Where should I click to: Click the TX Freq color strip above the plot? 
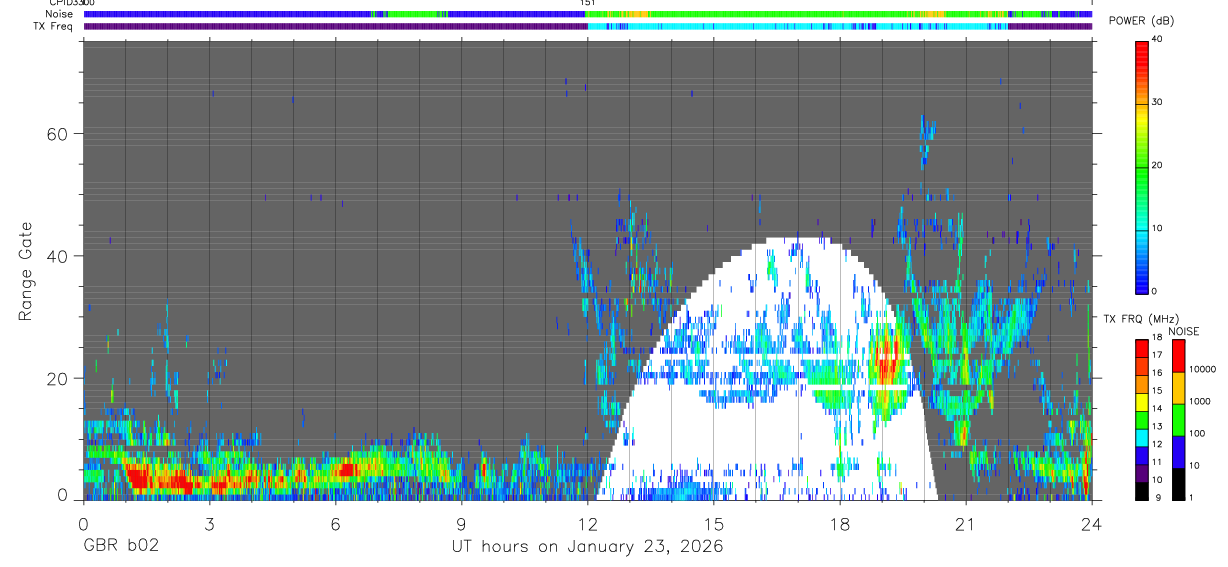click(588, 26)
